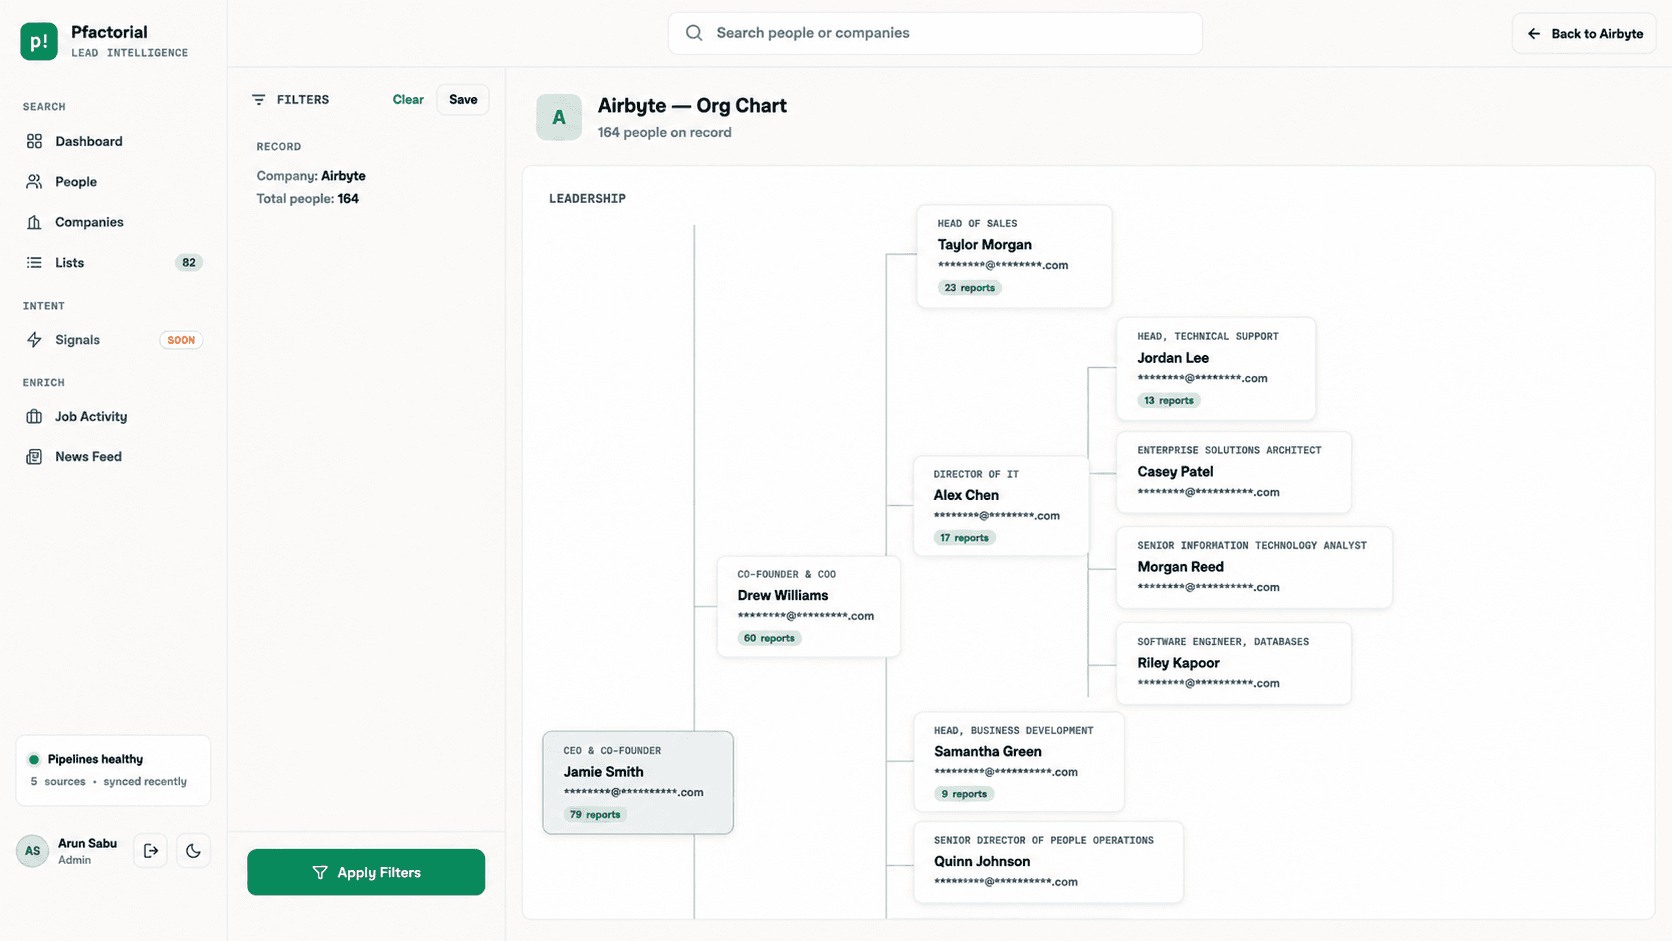Select Samantha Green card
The image size is (1672, 941).
(x=1019, y=762)
